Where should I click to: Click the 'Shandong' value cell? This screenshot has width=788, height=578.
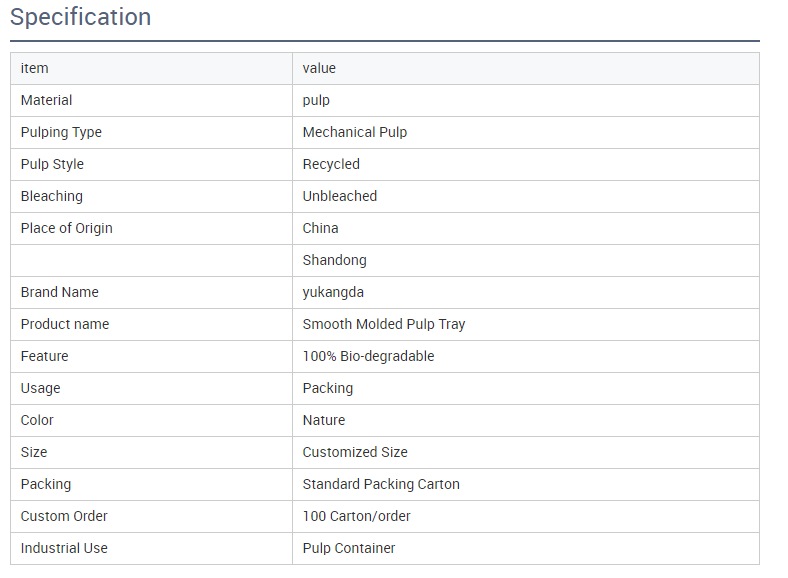tap(335, 260)
